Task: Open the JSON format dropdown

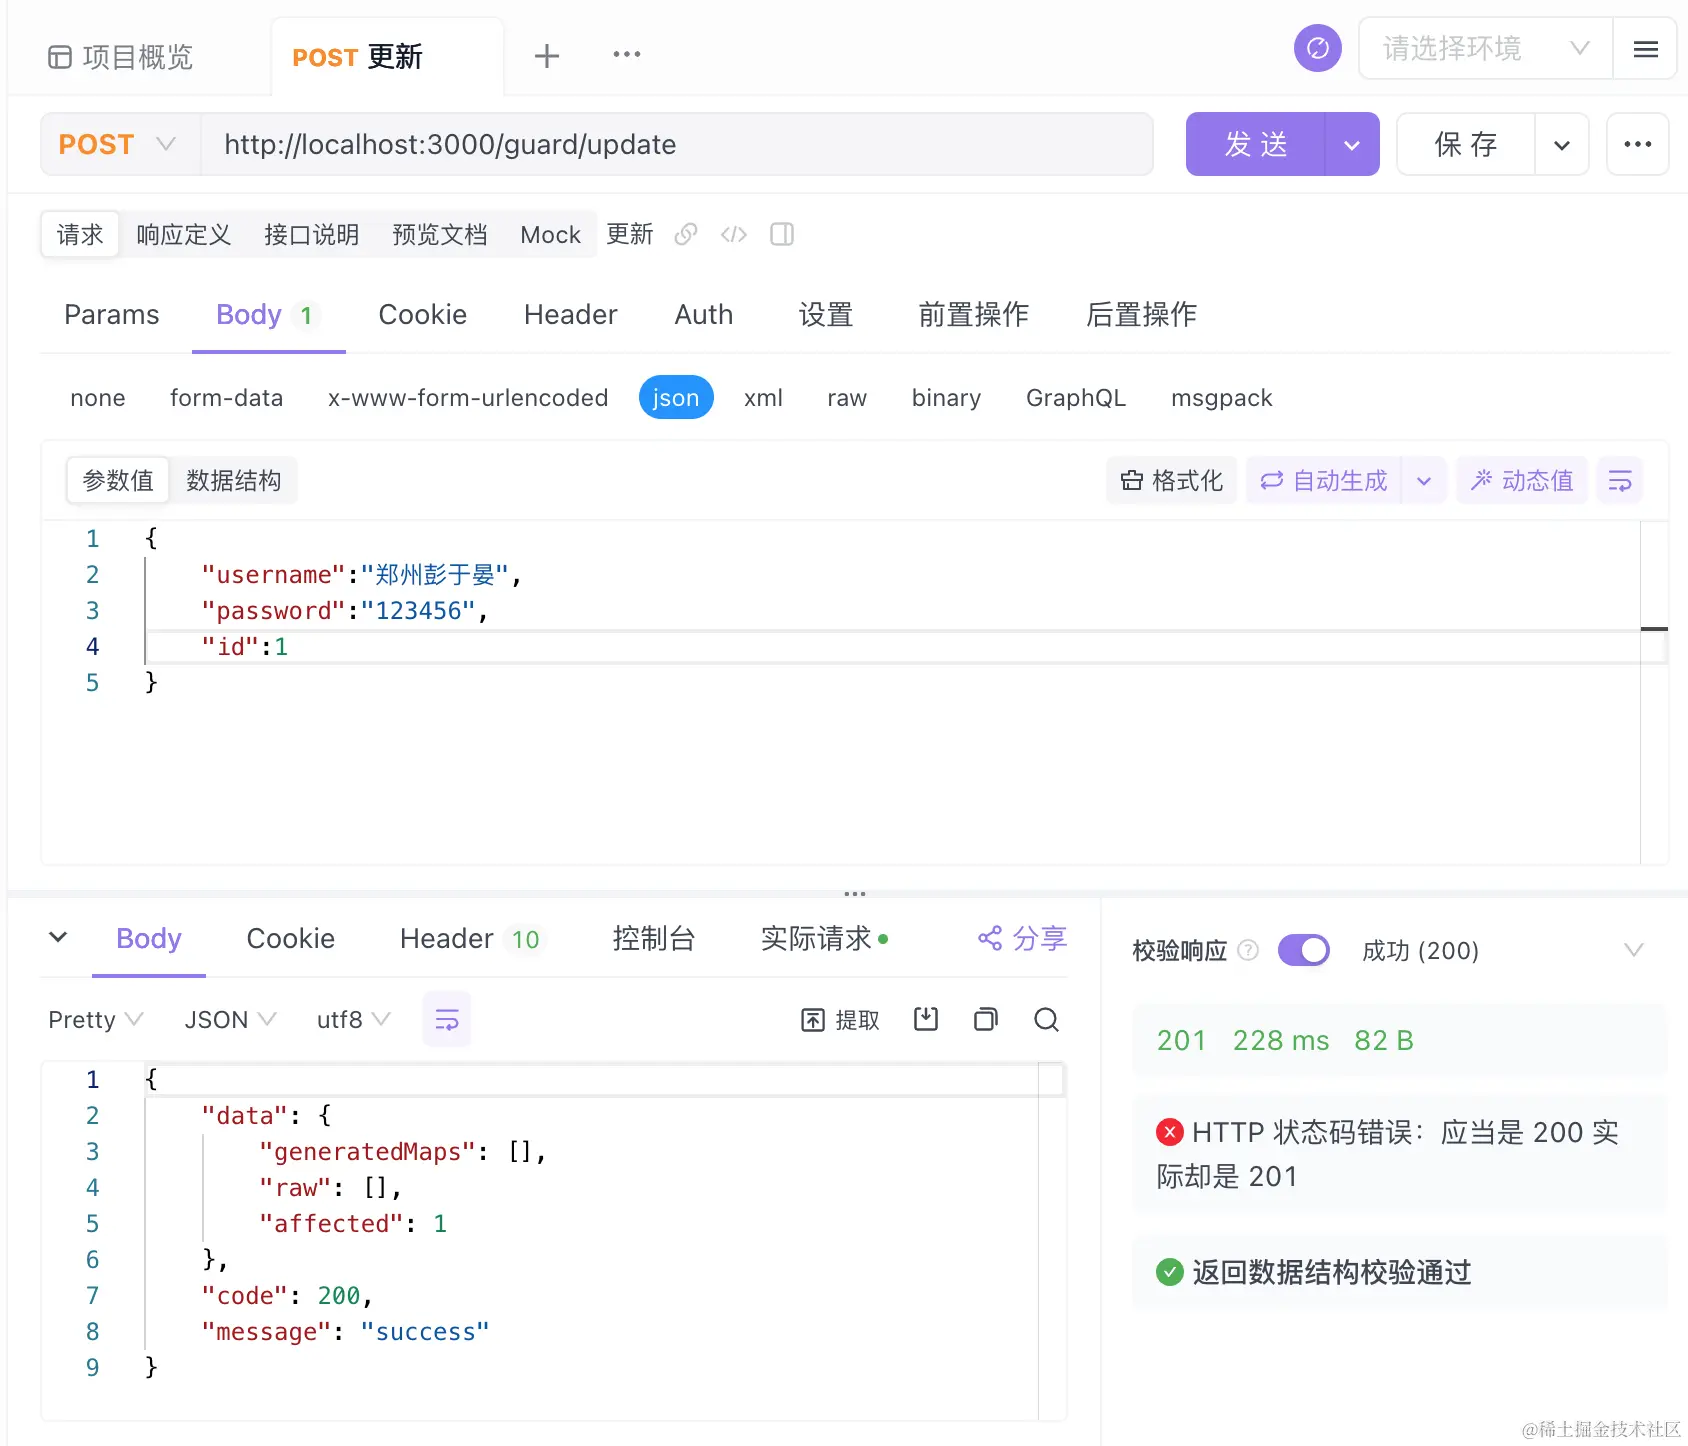Action: coord(230,1020)
